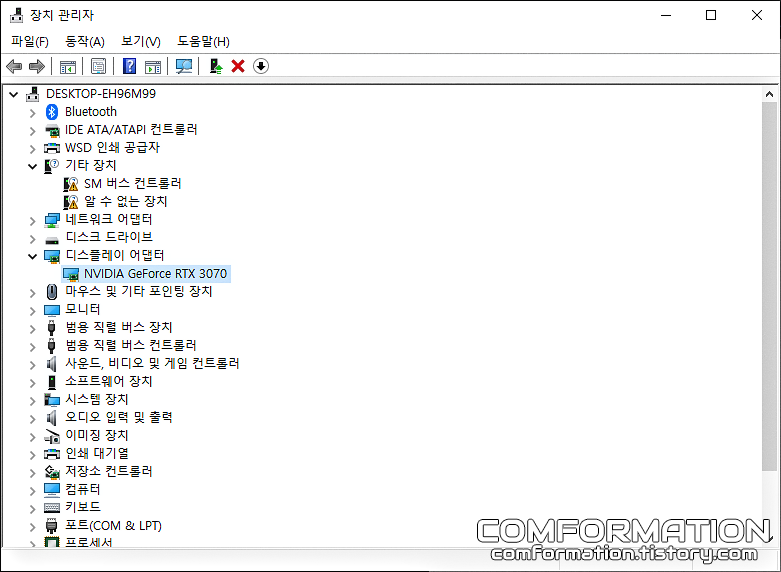Viewport: 781px width, 572px height.
Task: Toggle the action pane toolbar icon
Action: [x=153, y=66]
